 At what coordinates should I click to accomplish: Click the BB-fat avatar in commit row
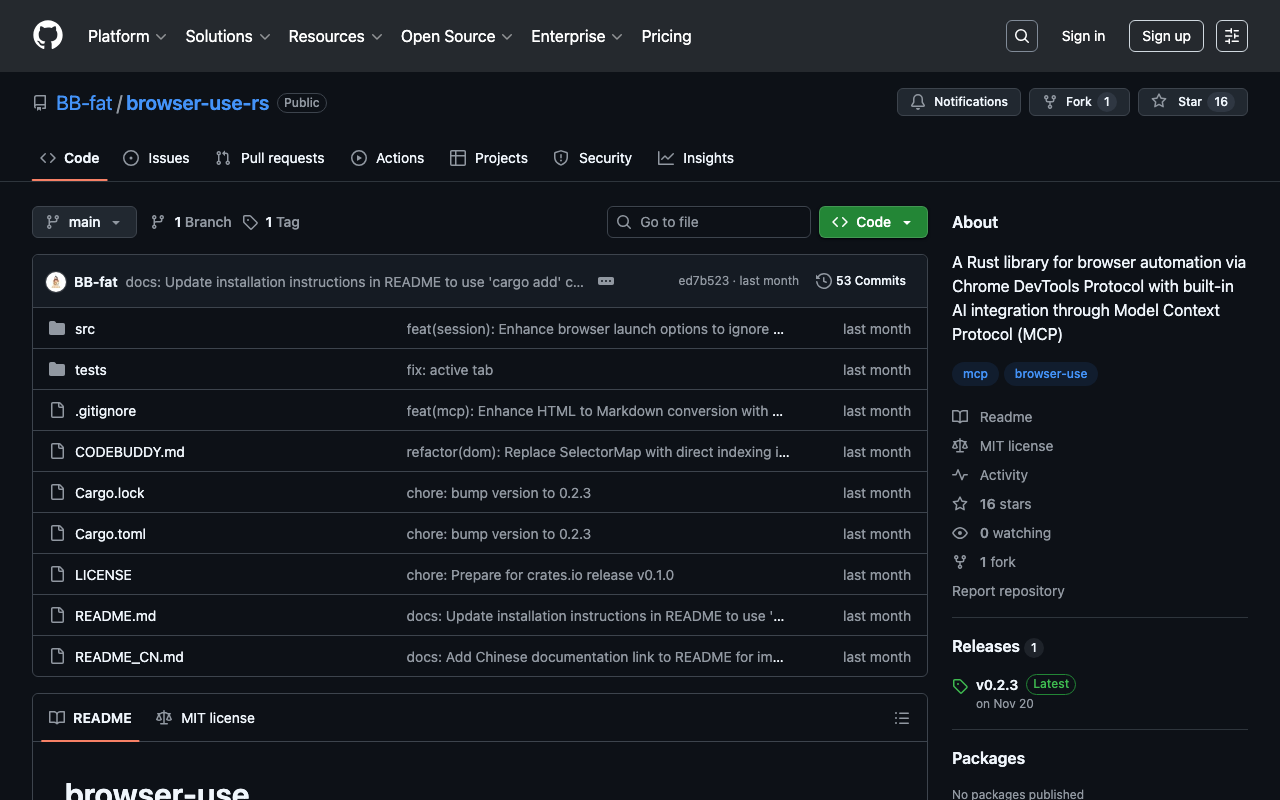tap(56, 282)
